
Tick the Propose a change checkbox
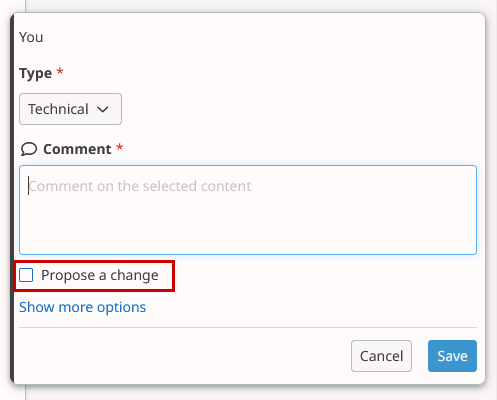(x=26, y=275)
